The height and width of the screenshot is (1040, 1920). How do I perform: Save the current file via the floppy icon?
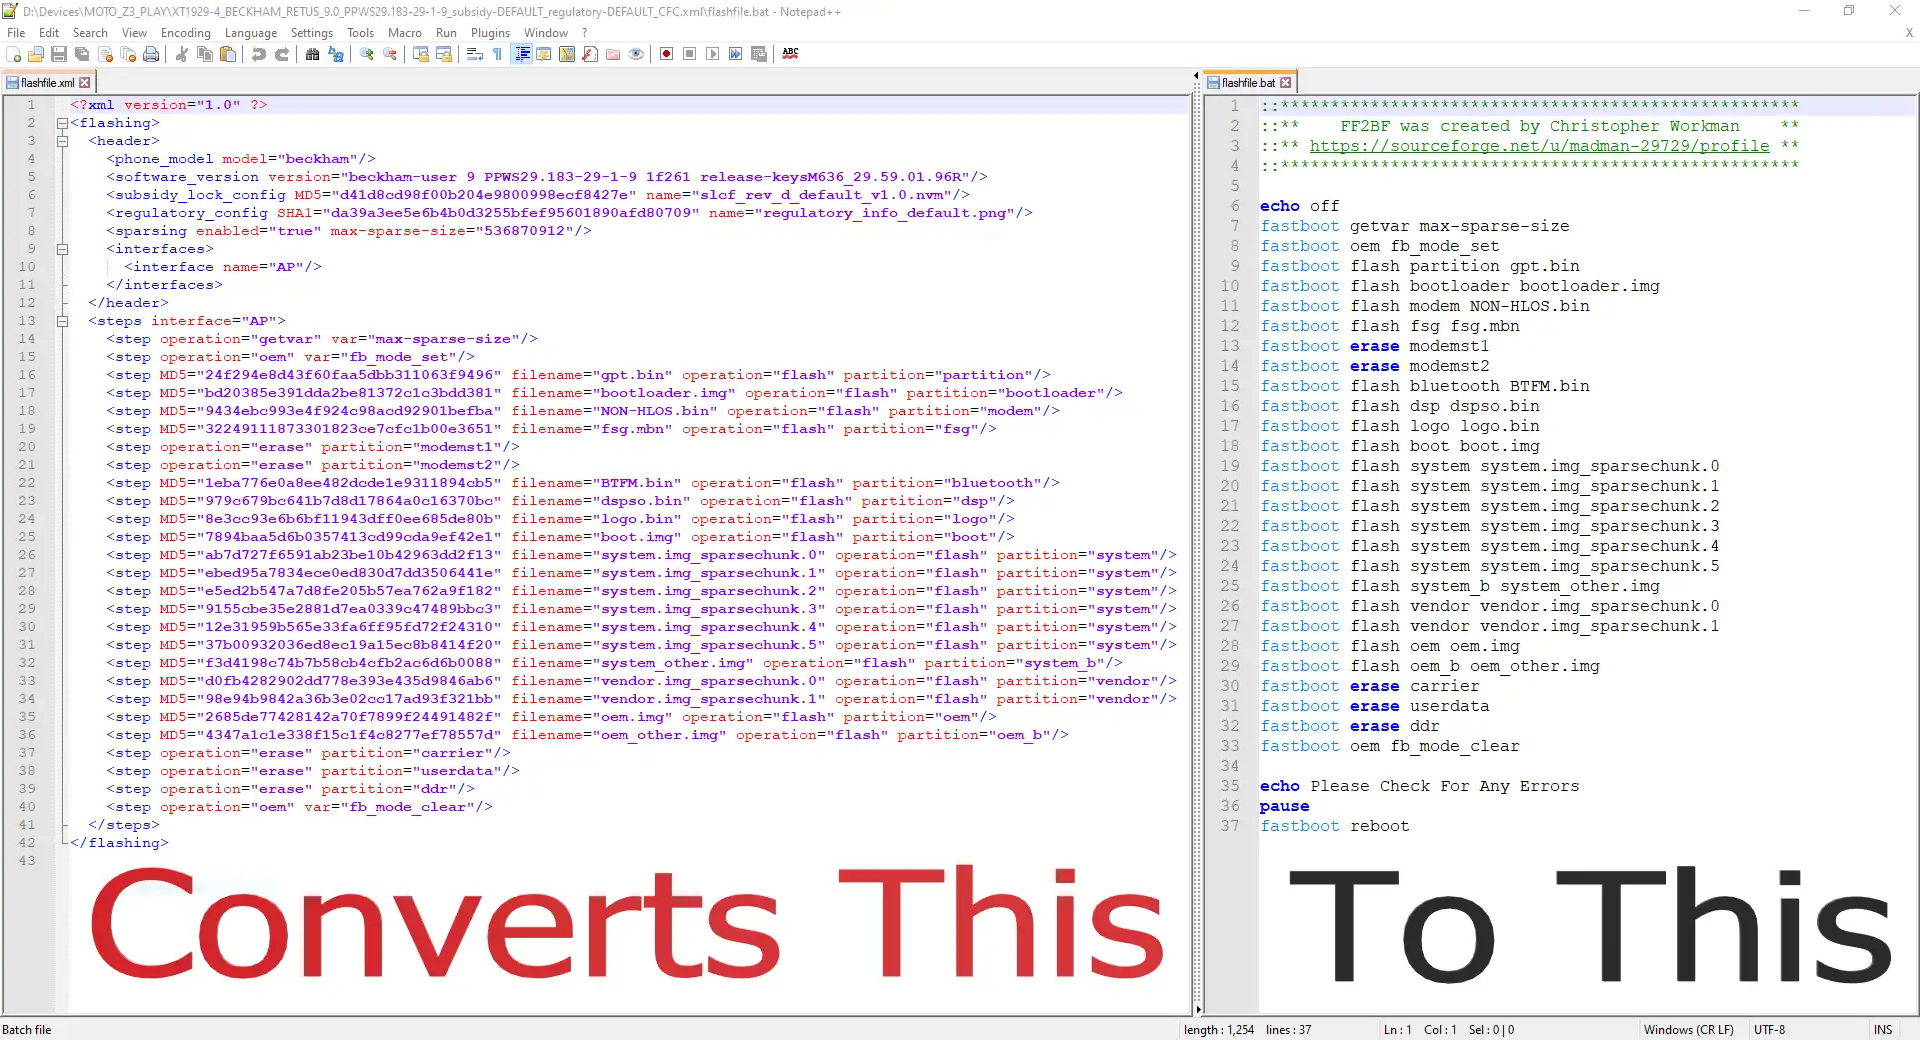[59, 54]
